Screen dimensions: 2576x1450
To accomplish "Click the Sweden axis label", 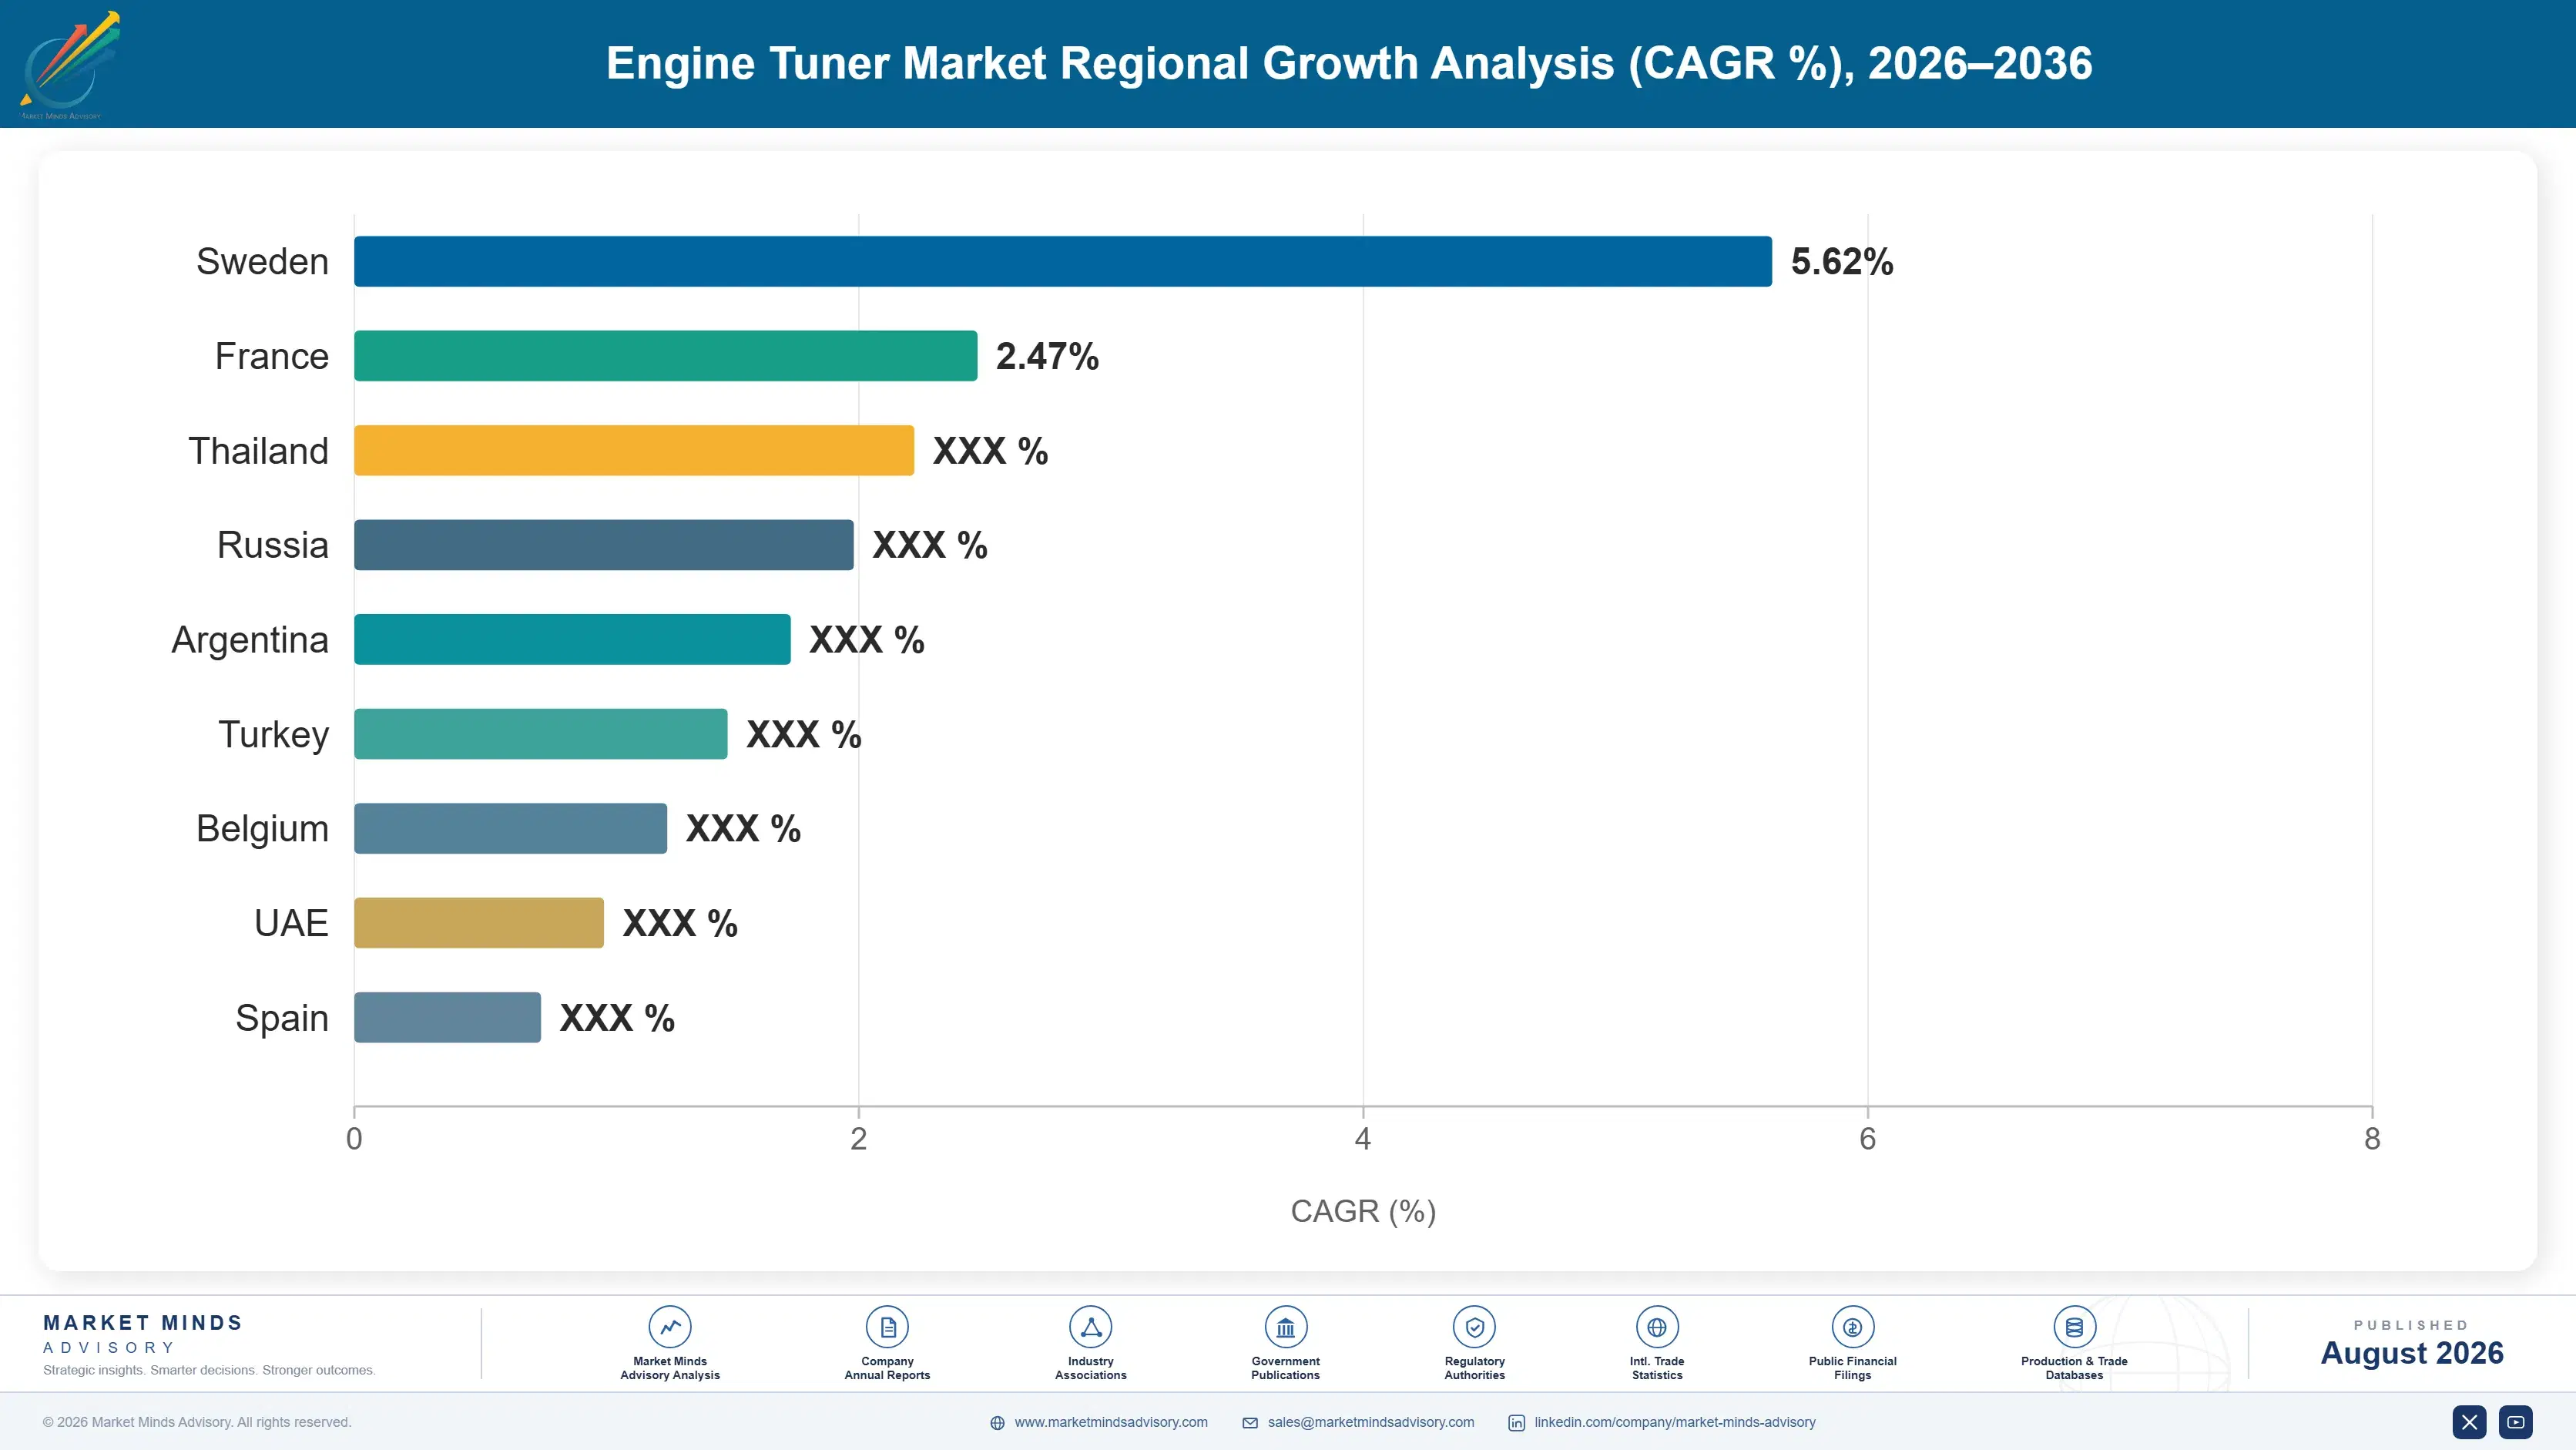I will click(262, 261).
